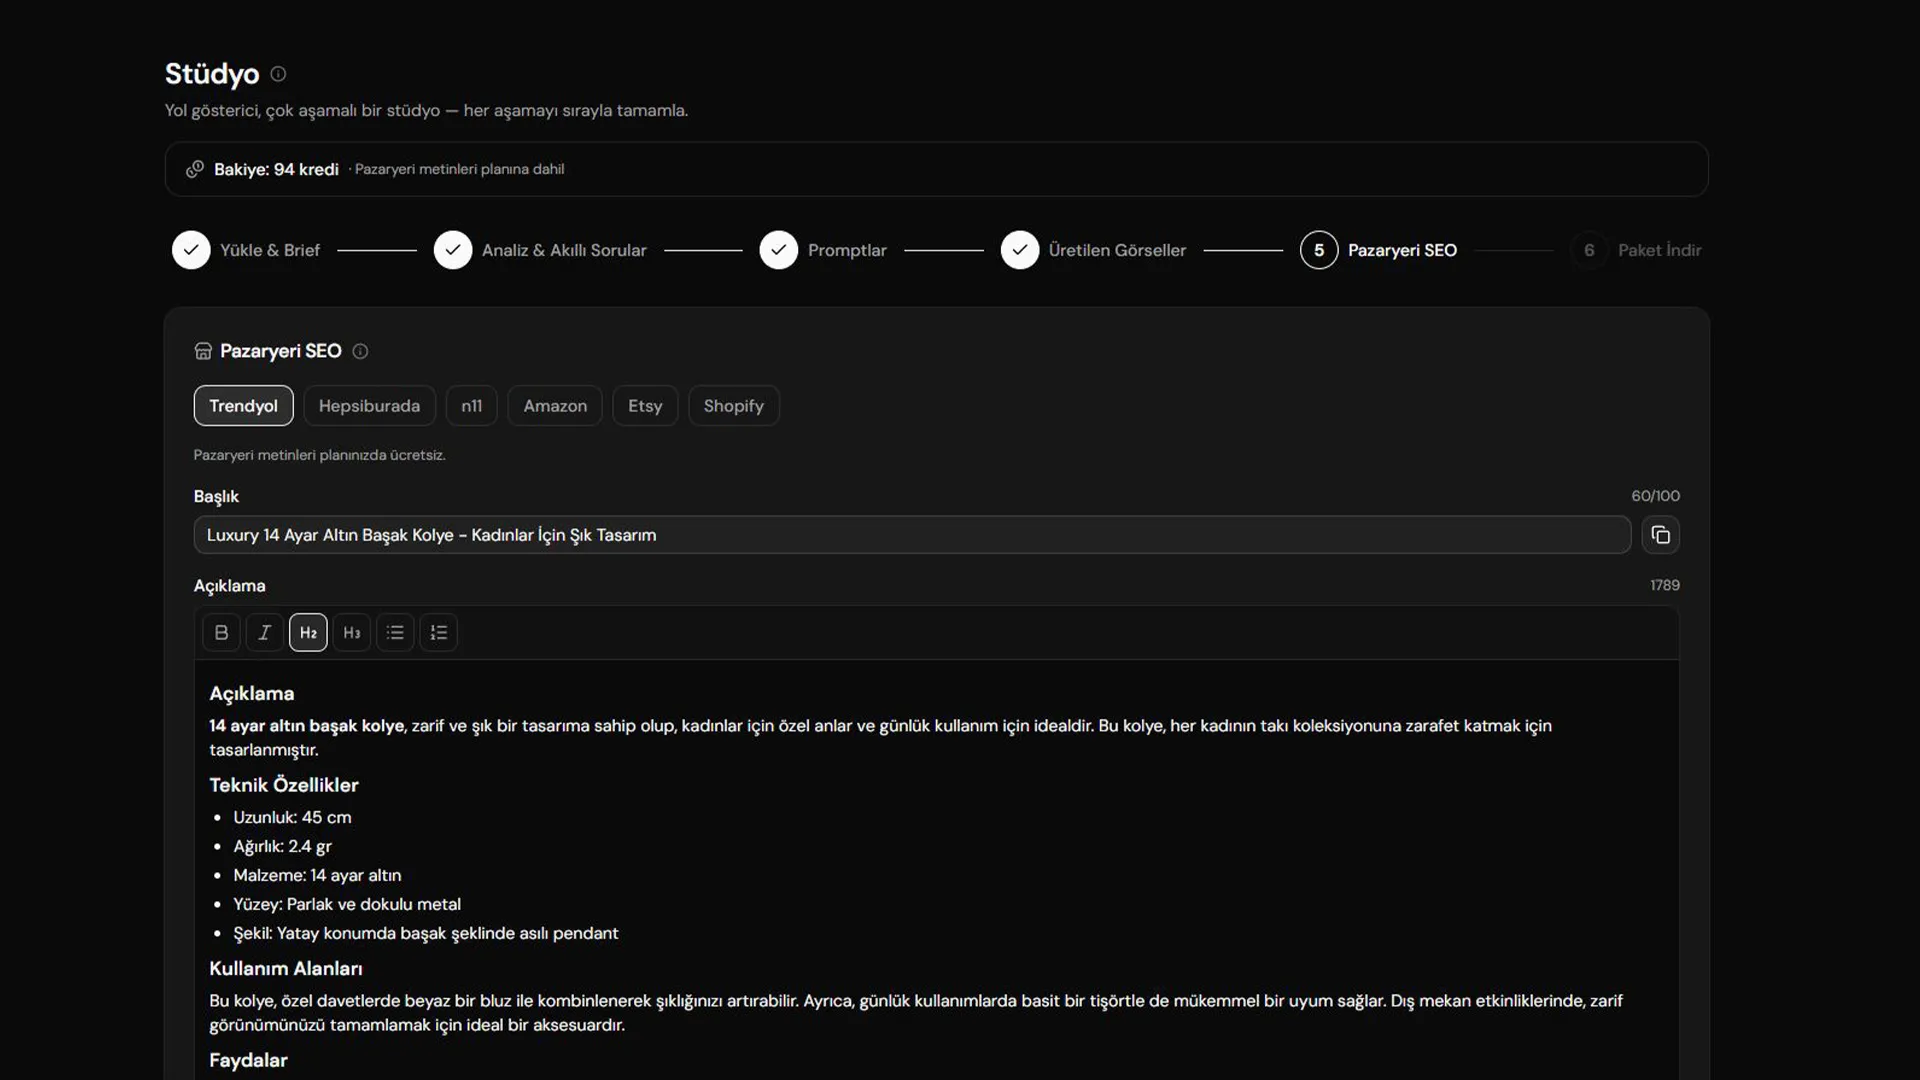Click the credits coin icon beside Bakiye

pyautogui.click(x=195, y=169)
